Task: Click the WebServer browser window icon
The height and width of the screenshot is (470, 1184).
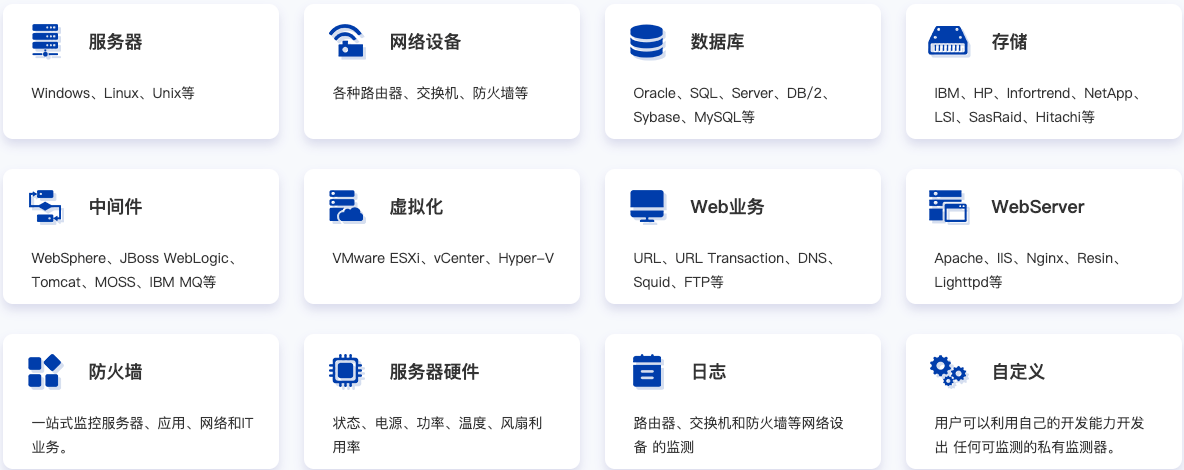Action: click(948, 206)
